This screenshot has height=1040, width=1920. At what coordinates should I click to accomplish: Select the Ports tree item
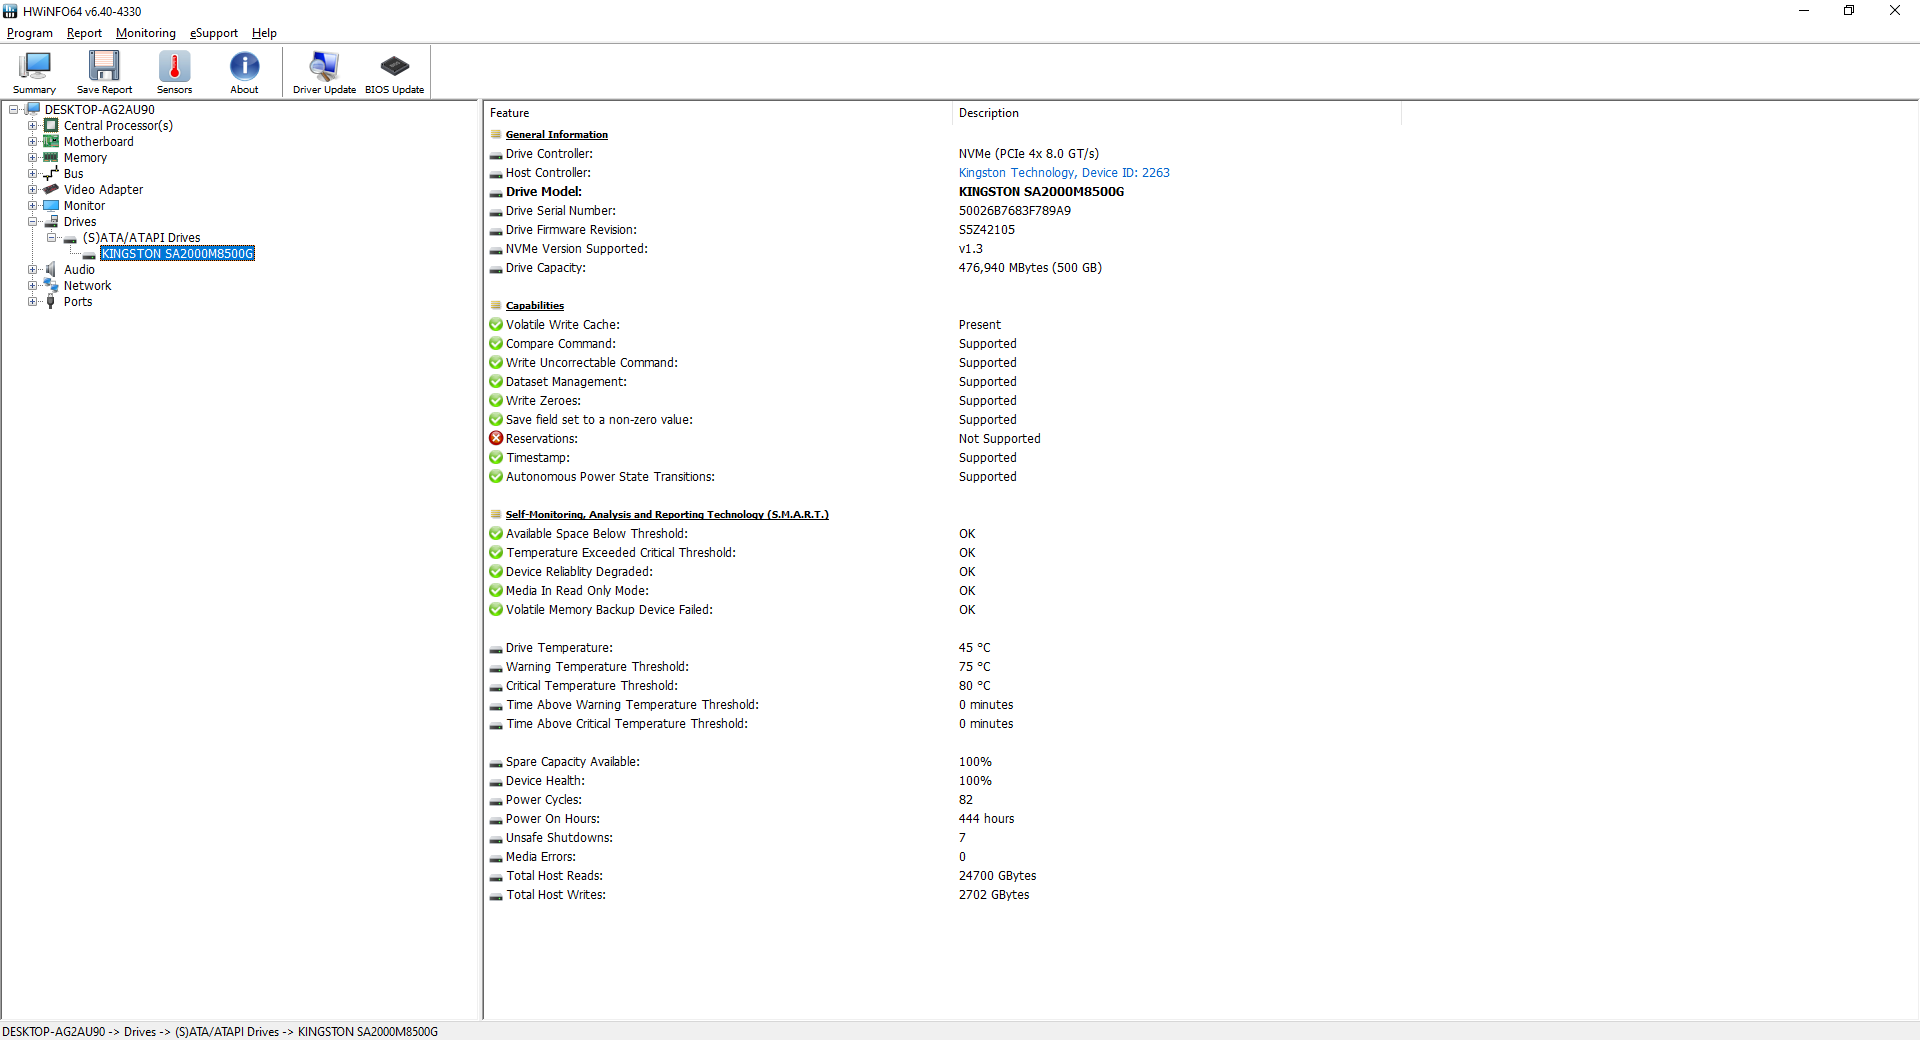click(78, 302)
